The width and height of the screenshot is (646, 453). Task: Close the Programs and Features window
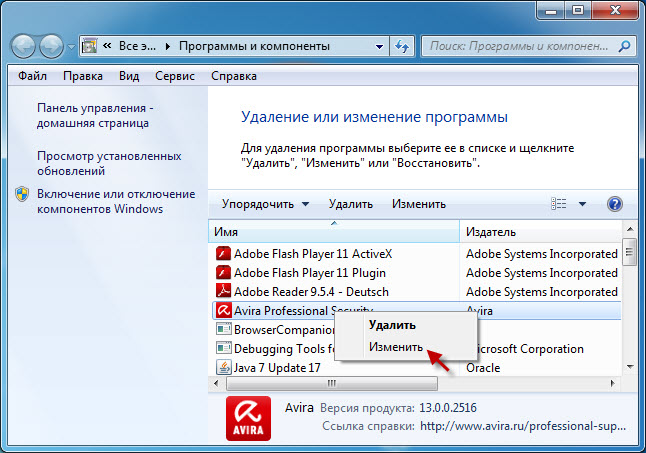pos(615,11)
